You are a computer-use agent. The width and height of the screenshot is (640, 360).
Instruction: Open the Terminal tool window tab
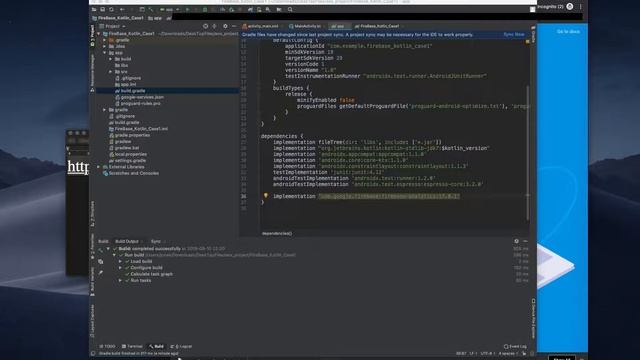coord(132,346)
